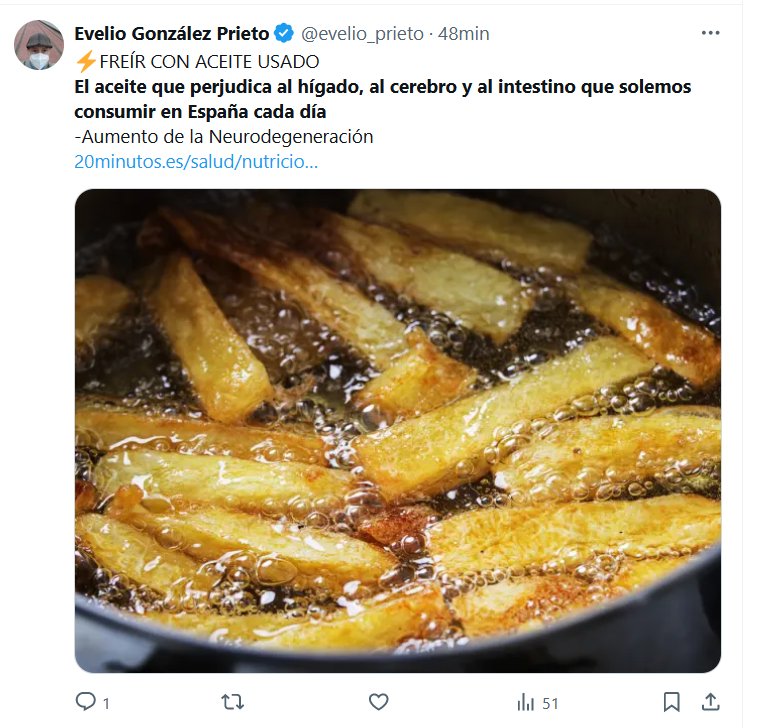Click the 51 views count

550,703
